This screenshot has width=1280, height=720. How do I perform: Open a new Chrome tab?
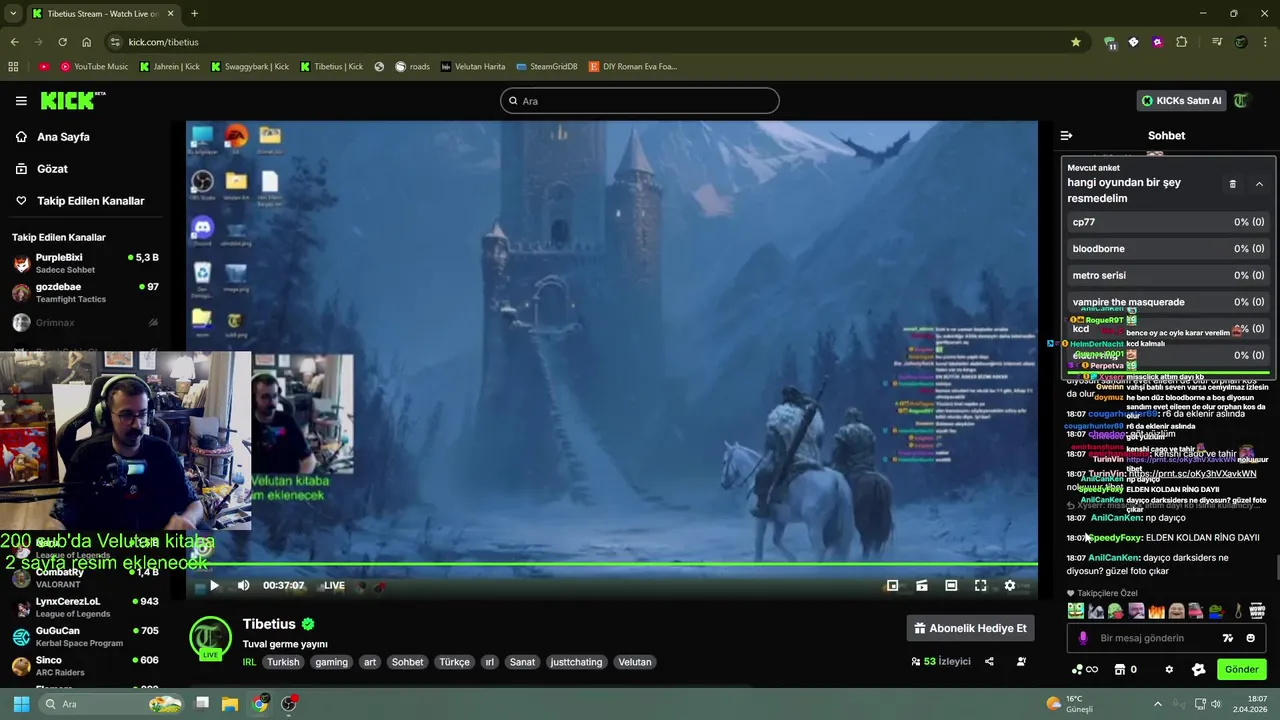[x=194, y=13]
